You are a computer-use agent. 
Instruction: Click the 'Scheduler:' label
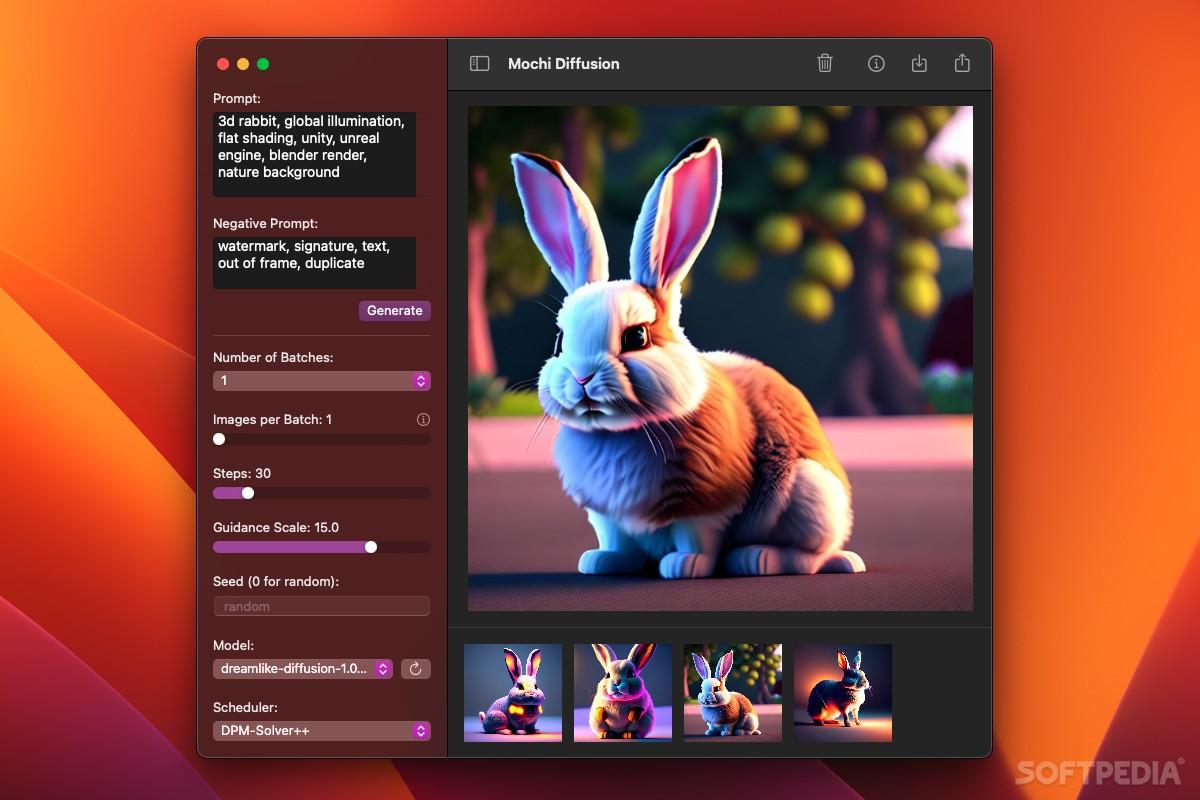point(245,707)
